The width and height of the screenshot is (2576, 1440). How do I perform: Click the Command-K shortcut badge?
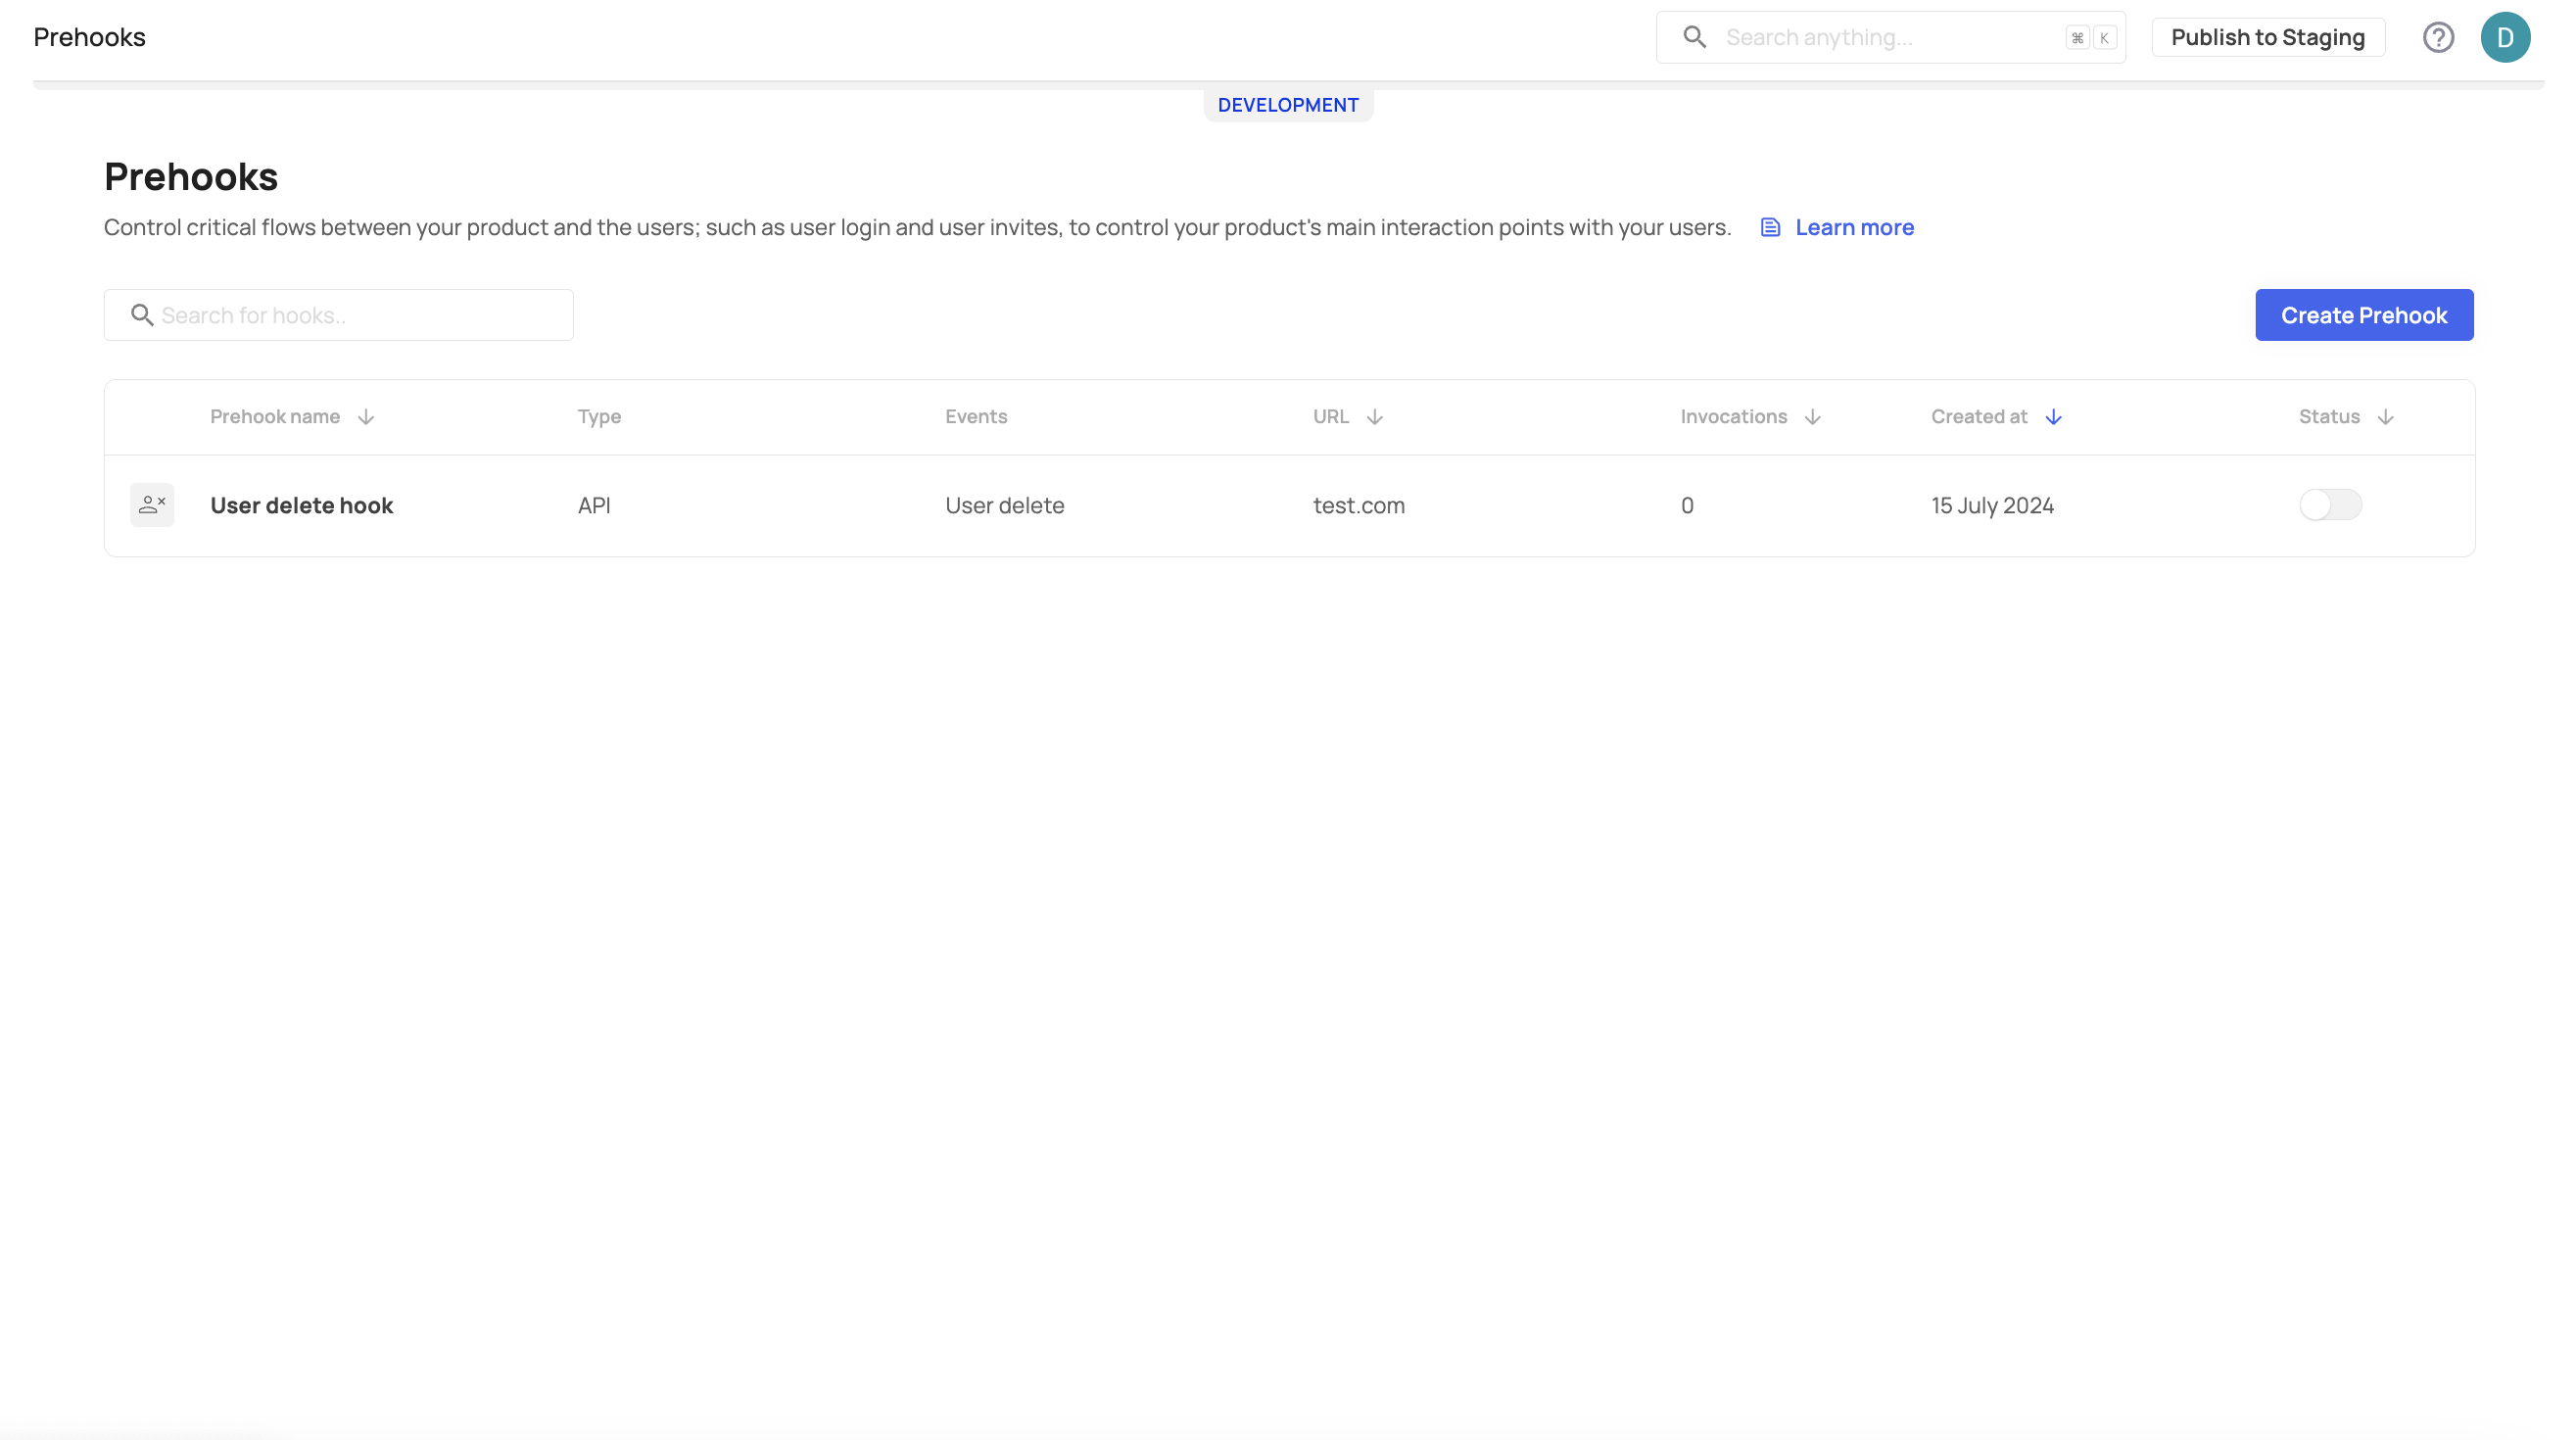[x=2091, y=38]
